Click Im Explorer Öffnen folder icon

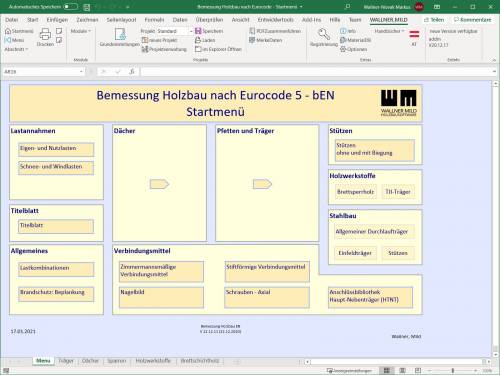tap(198, 49)
